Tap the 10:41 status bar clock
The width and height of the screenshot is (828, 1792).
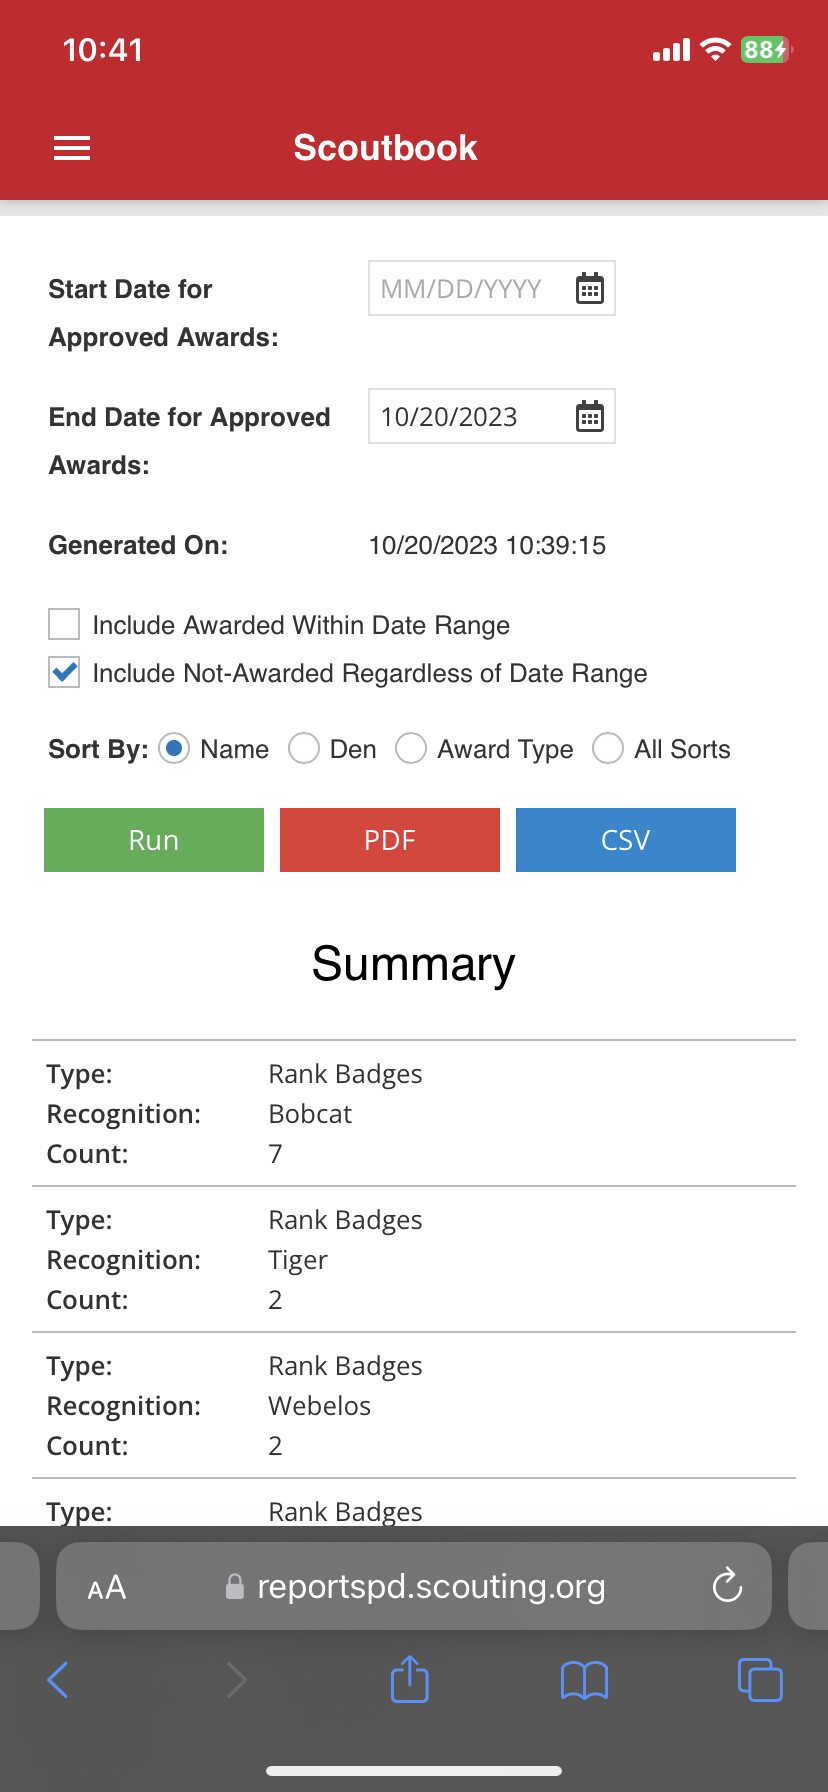tap(103, 50)
